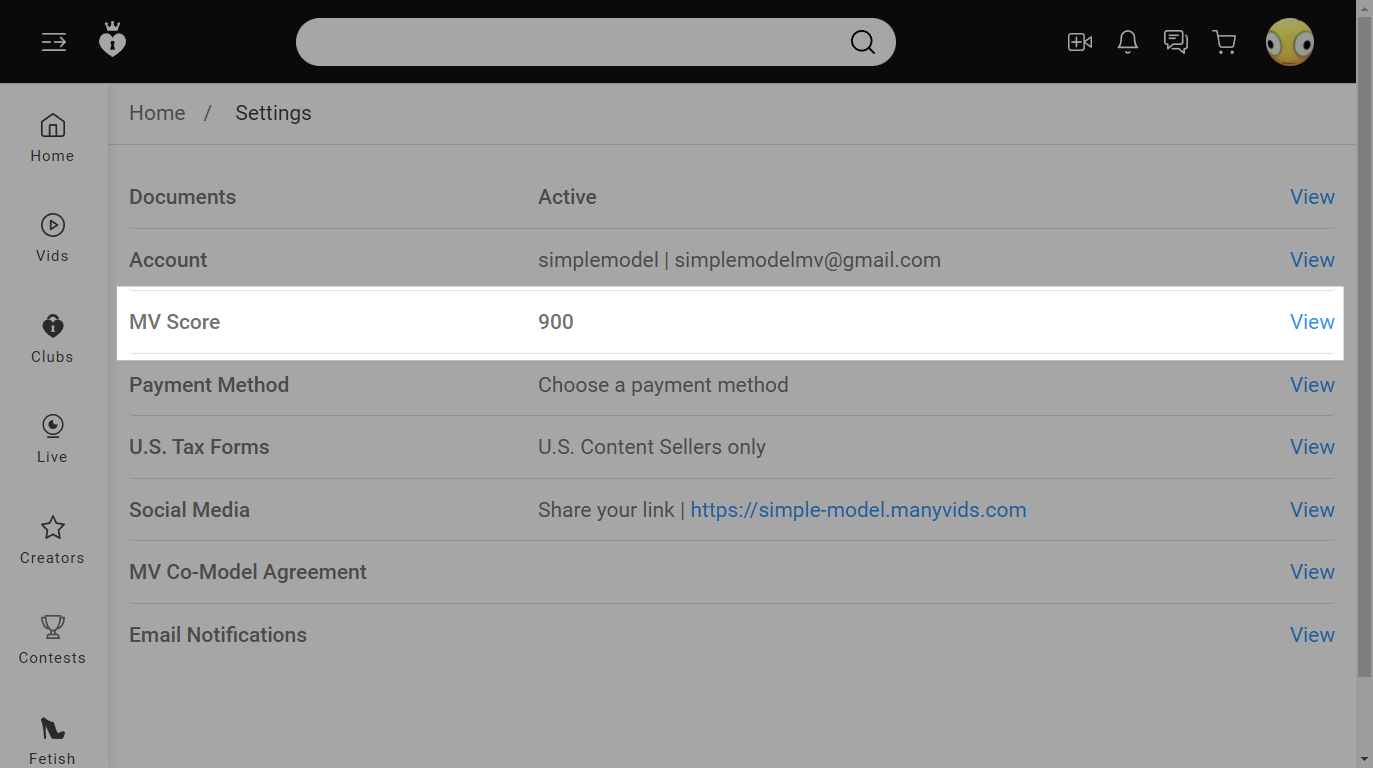Open the simple-model.manyvids.com link
This screenshot has height=768, width=1373.
858,510
